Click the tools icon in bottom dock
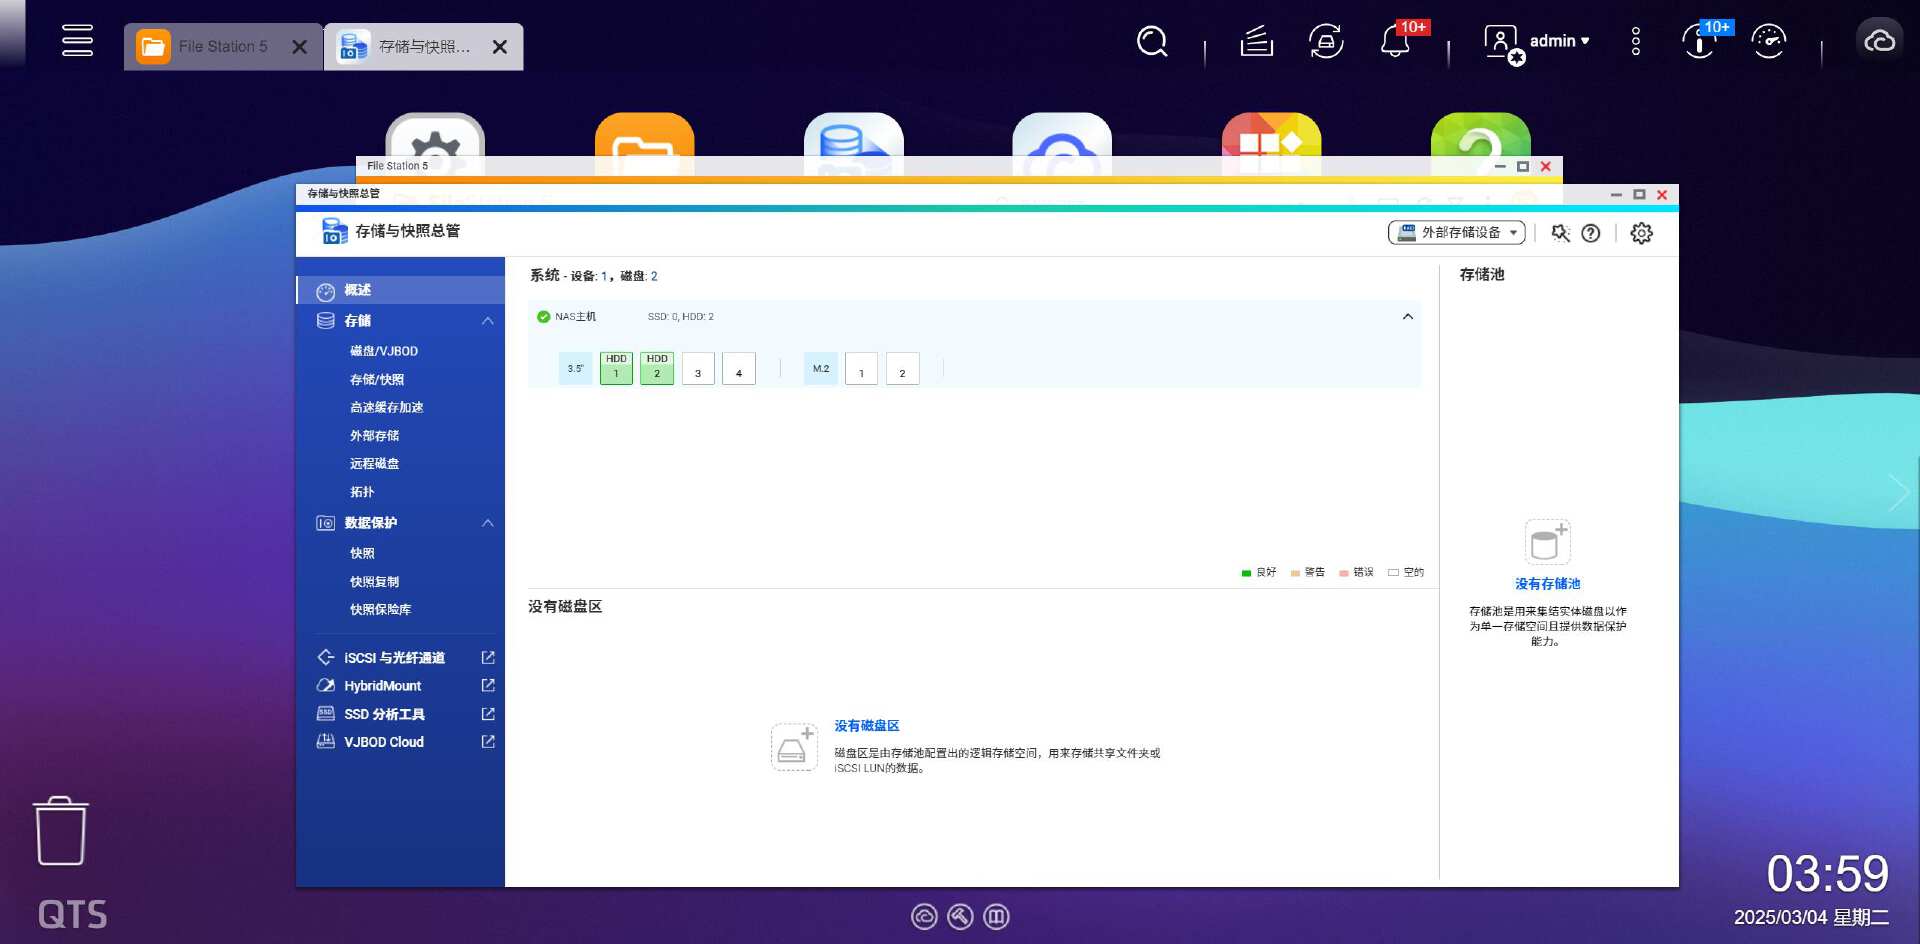 [960, 916]
